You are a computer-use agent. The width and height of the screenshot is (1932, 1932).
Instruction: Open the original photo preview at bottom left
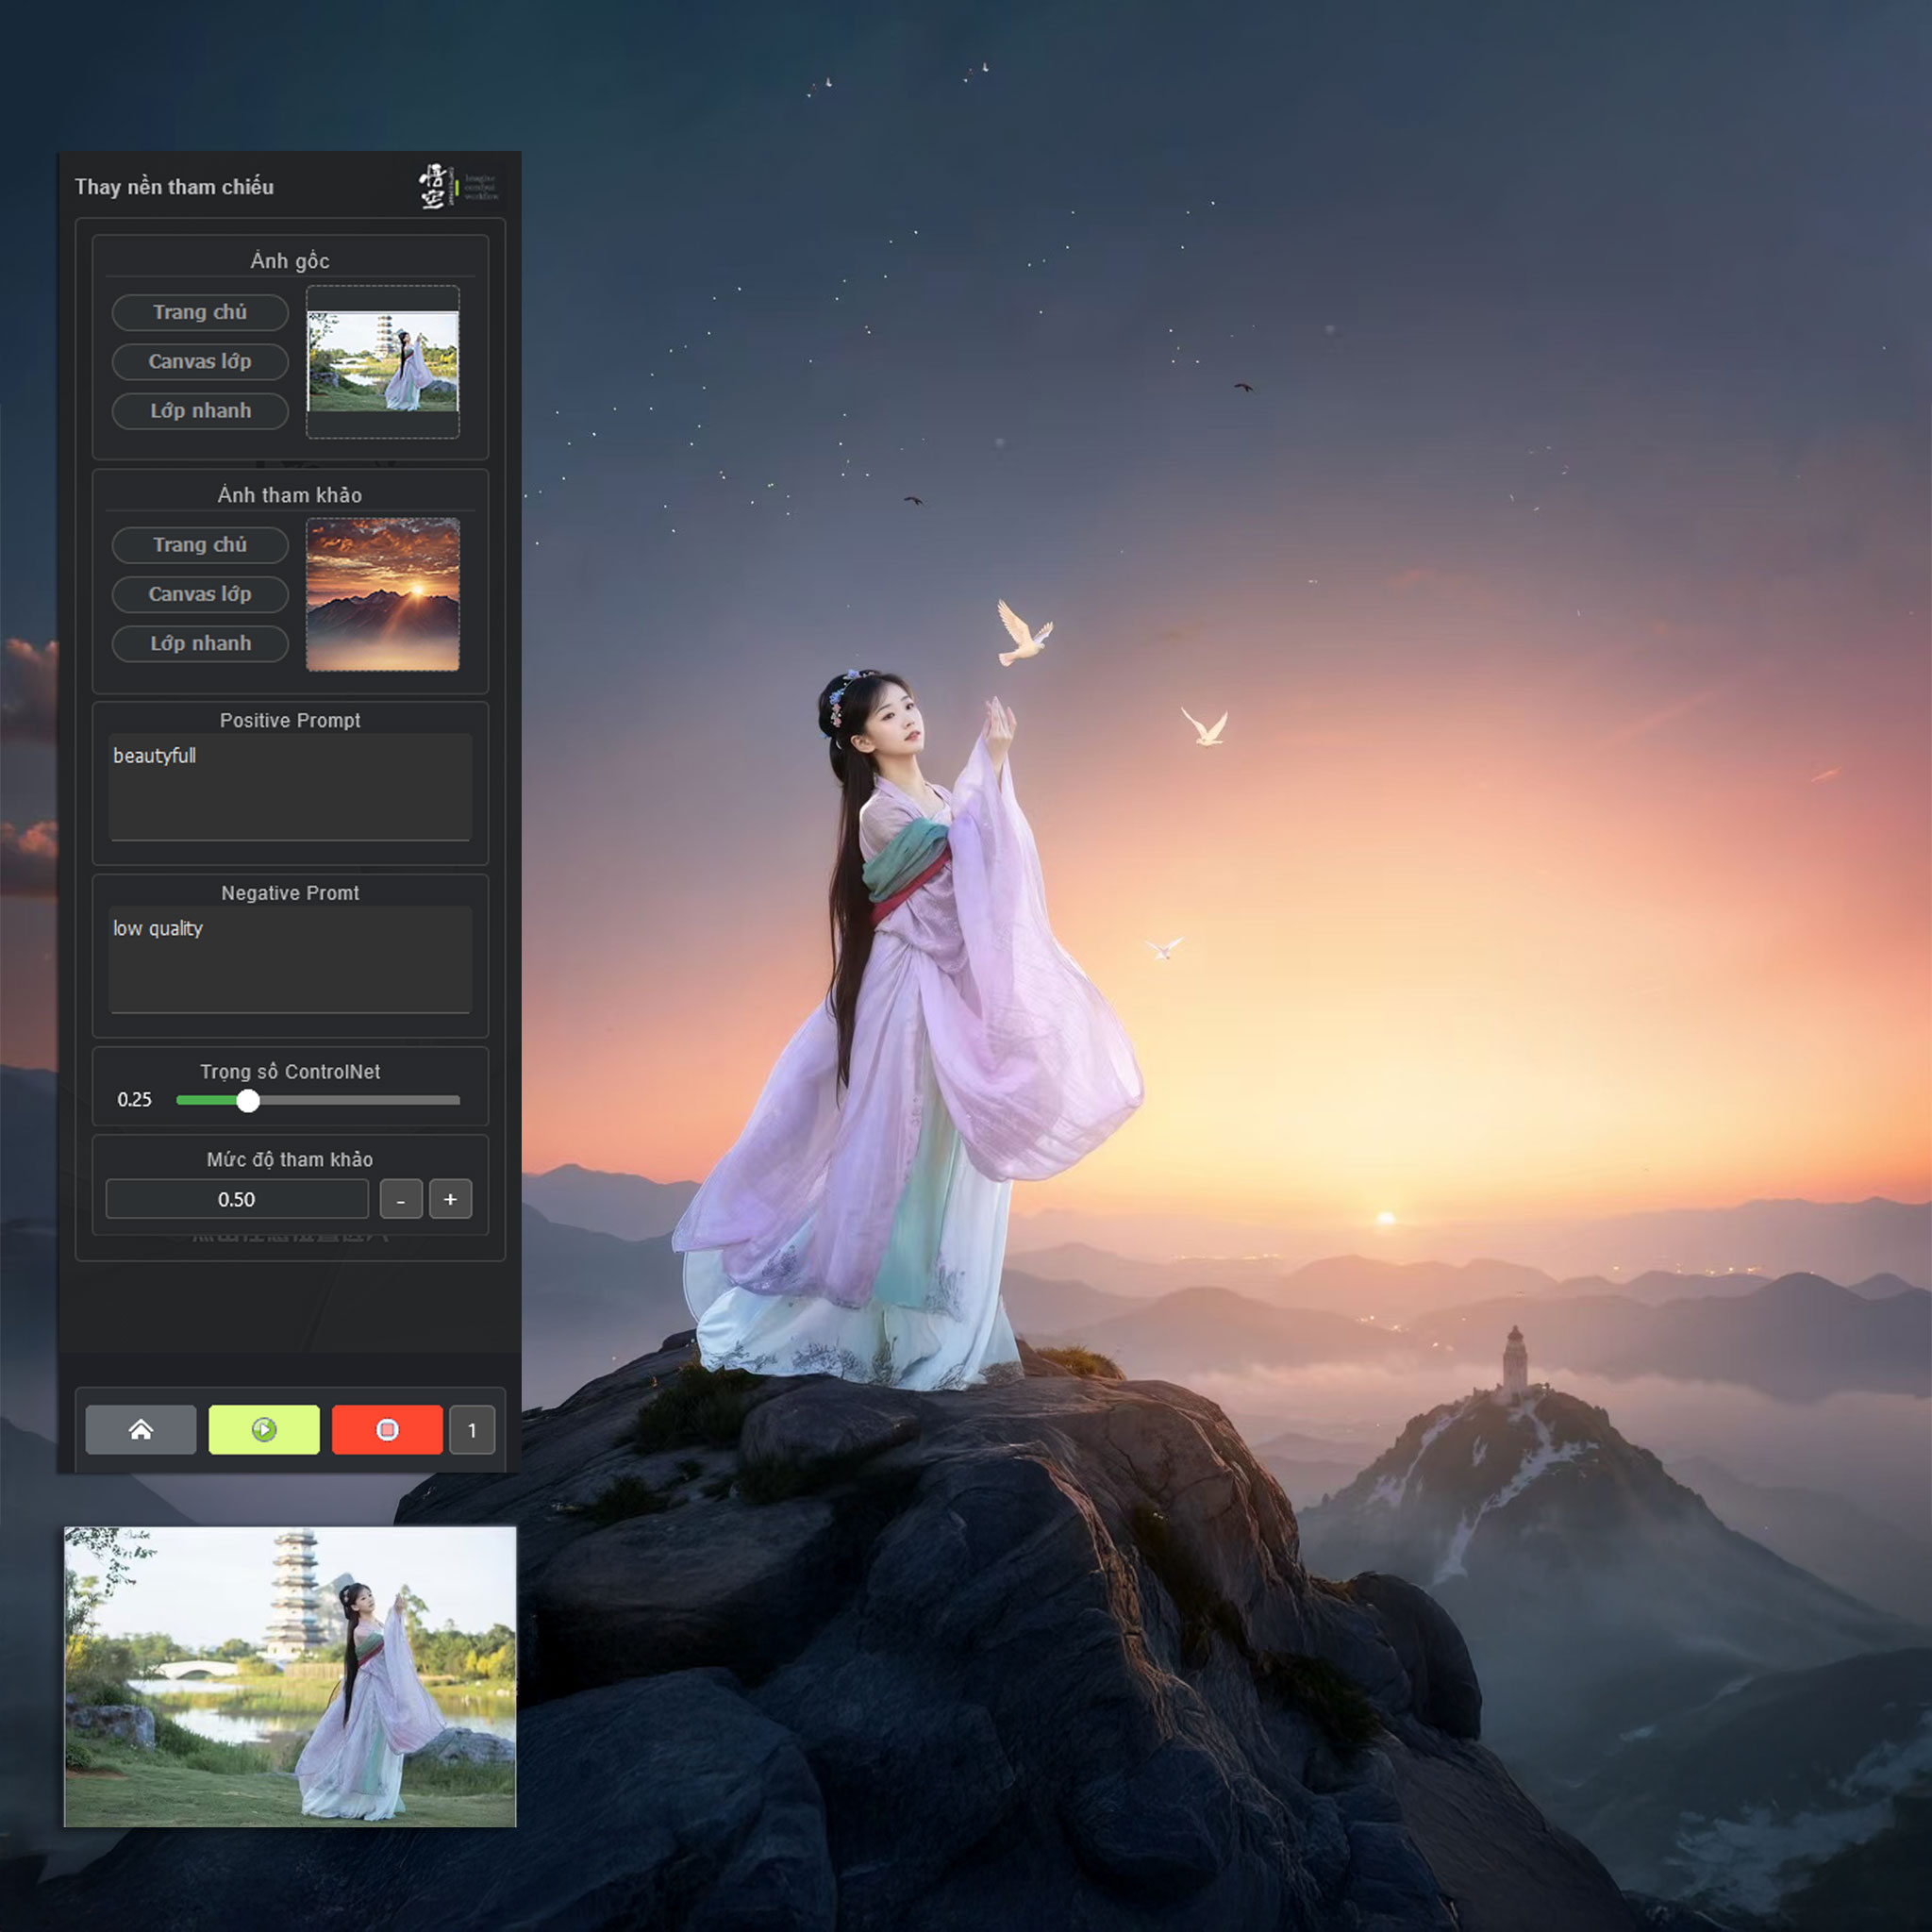click(290, 1677)
